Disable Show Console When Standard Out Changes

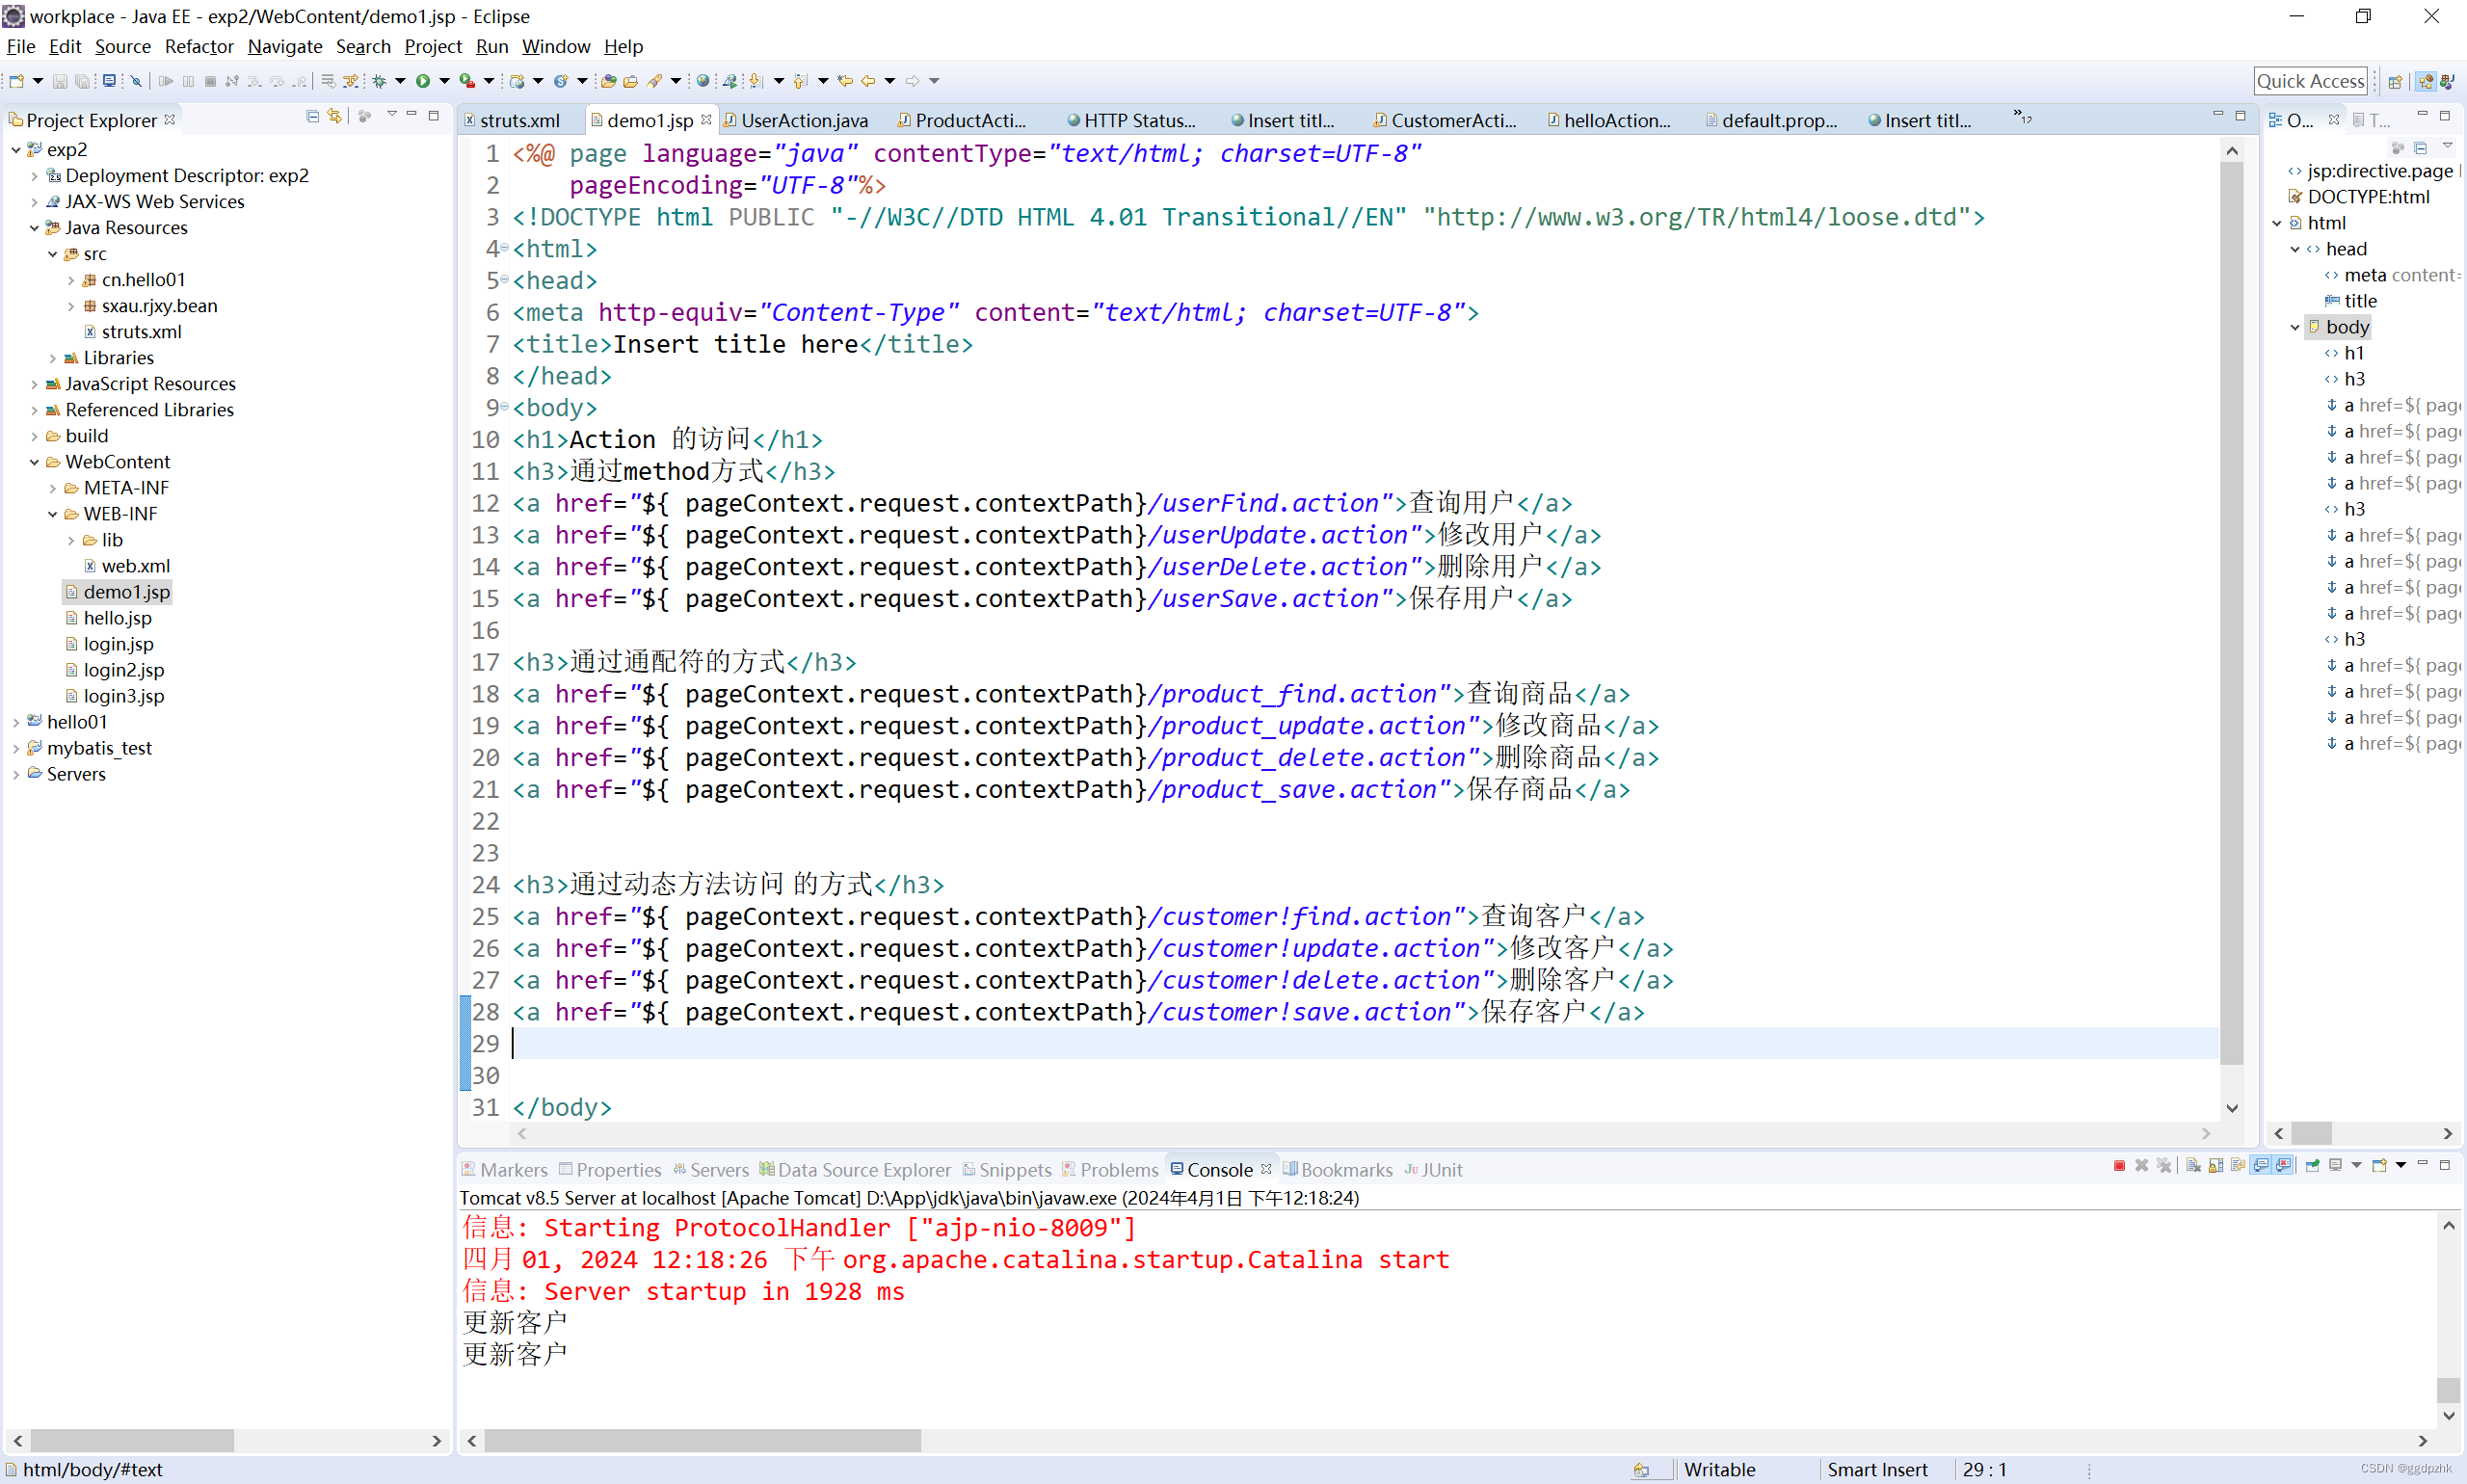[x=2259, y=1166]
